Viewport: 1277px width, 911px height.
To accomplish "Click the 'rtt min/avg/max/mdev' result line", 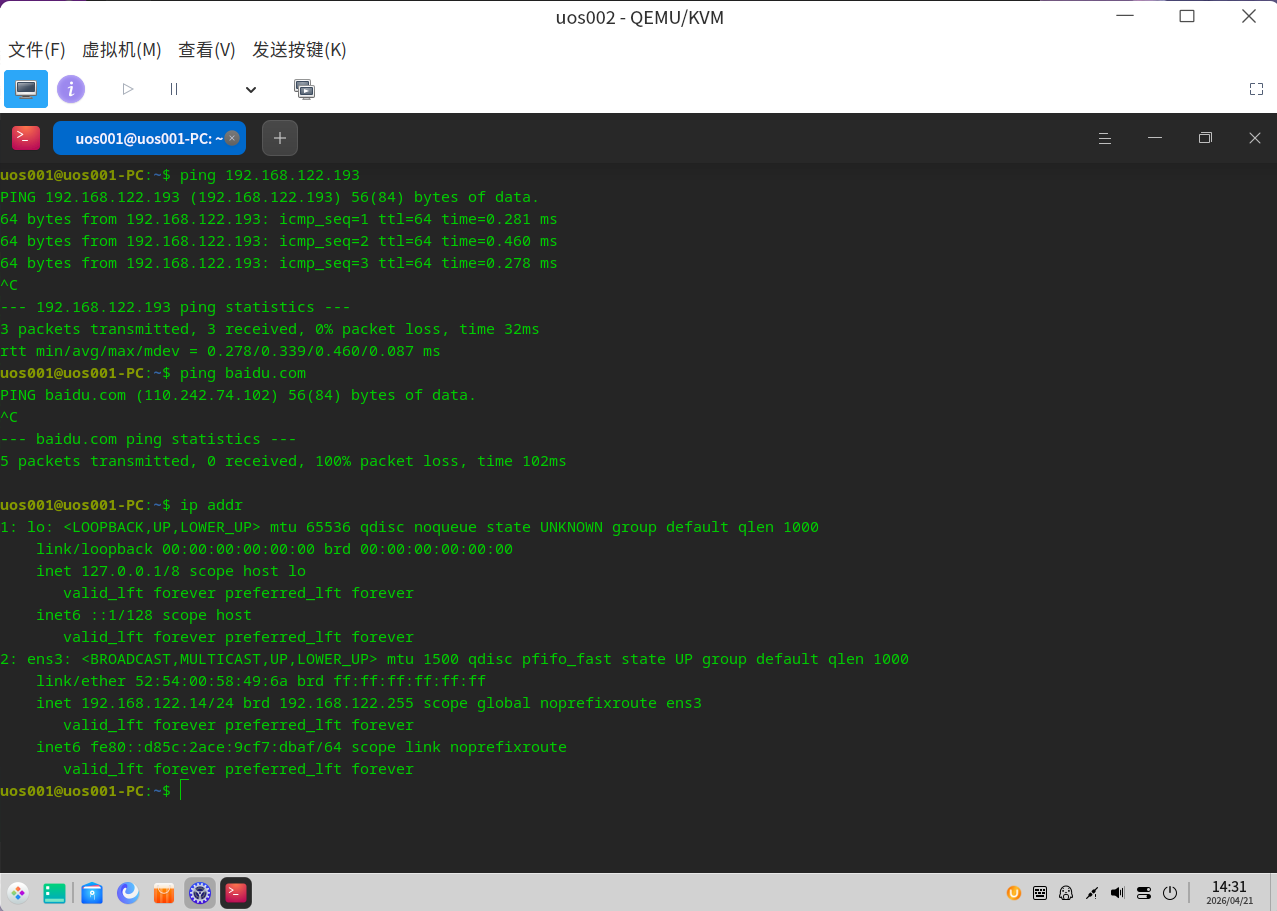I will [220, 351].
